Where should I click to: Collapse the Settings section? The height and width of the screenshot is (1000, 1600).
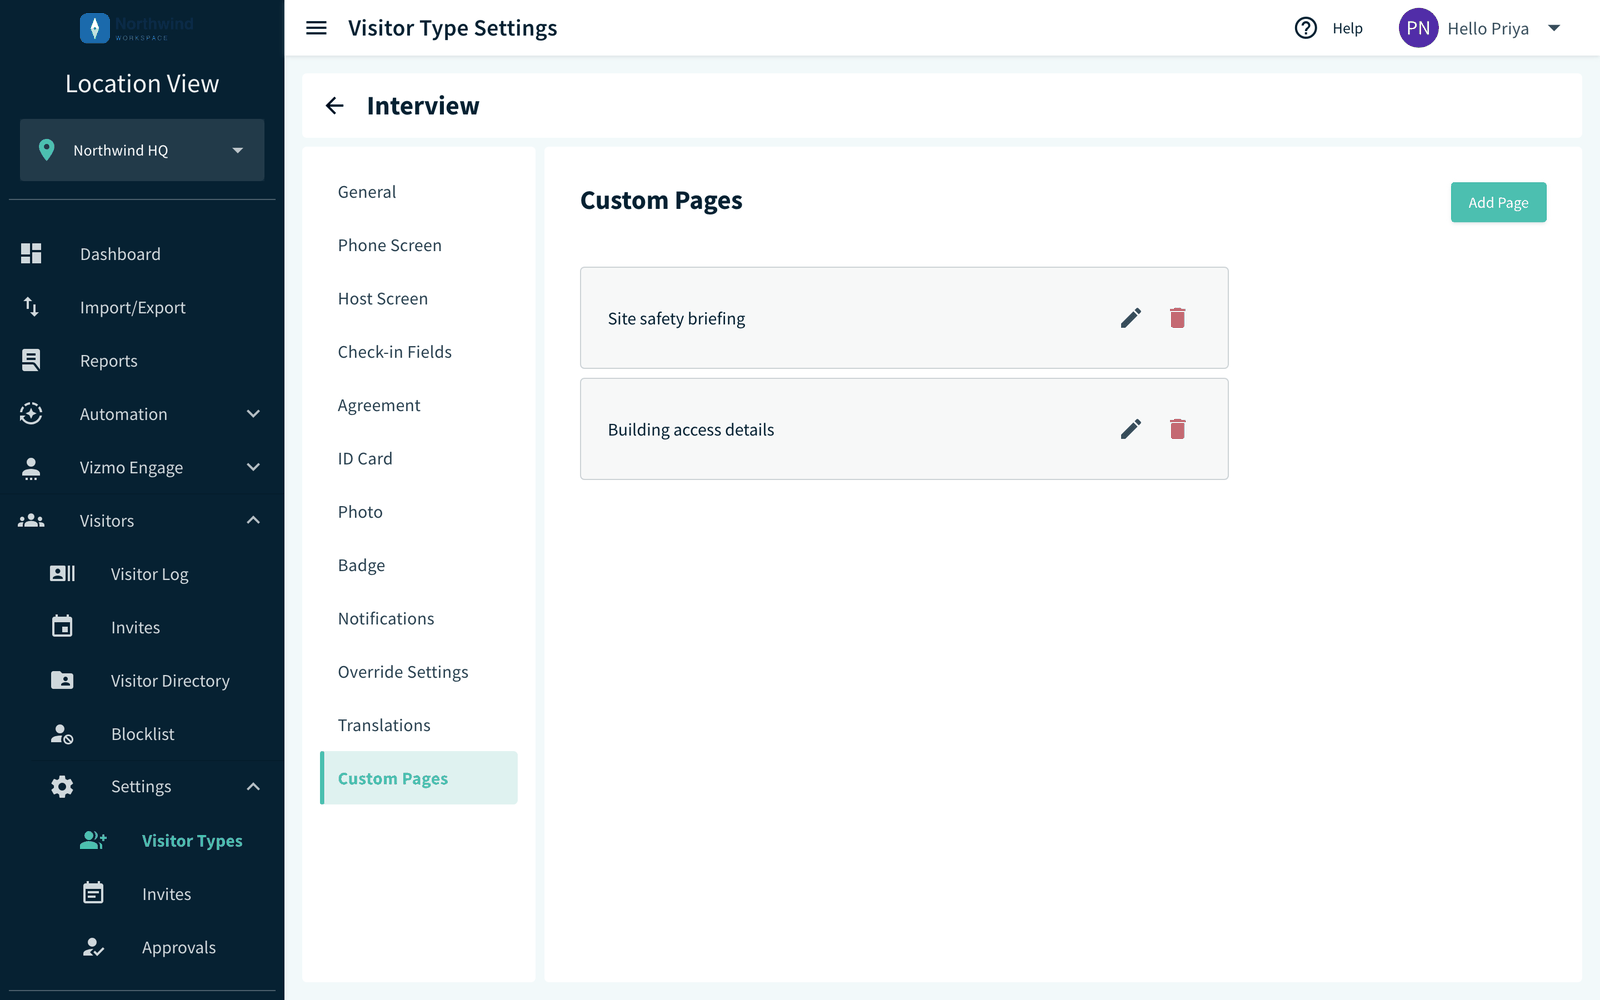point(253,787)
